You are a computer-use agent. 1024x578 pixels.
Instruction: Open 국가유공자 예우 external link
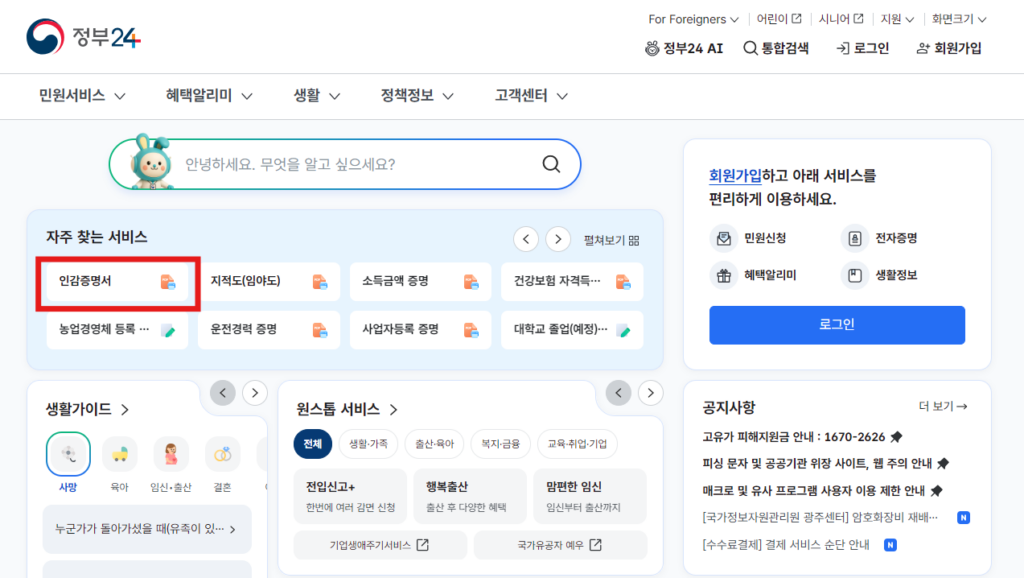click(x=560, y=545)
